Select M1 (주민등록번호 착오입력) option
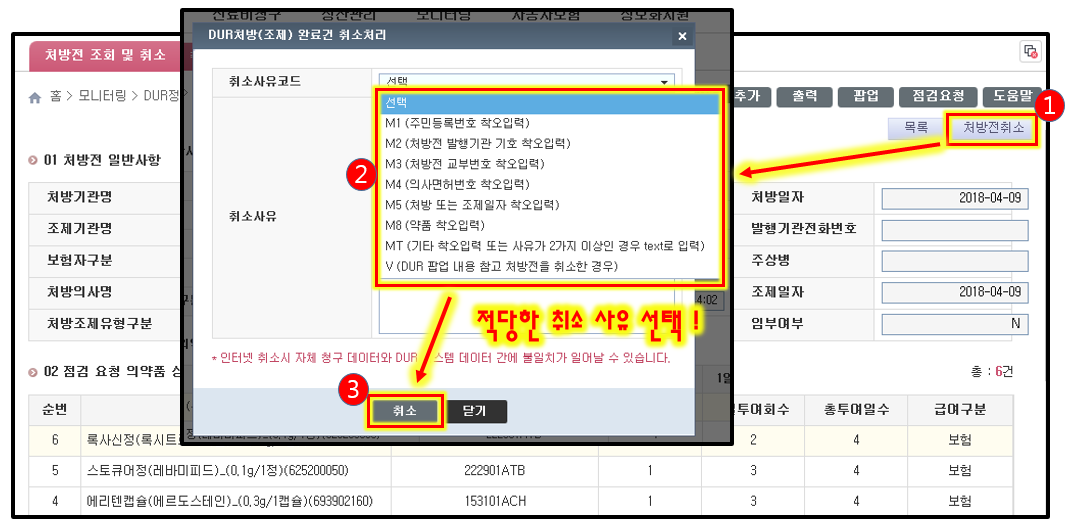Viewport: 1074px width, 529px height. pos(456,123)
